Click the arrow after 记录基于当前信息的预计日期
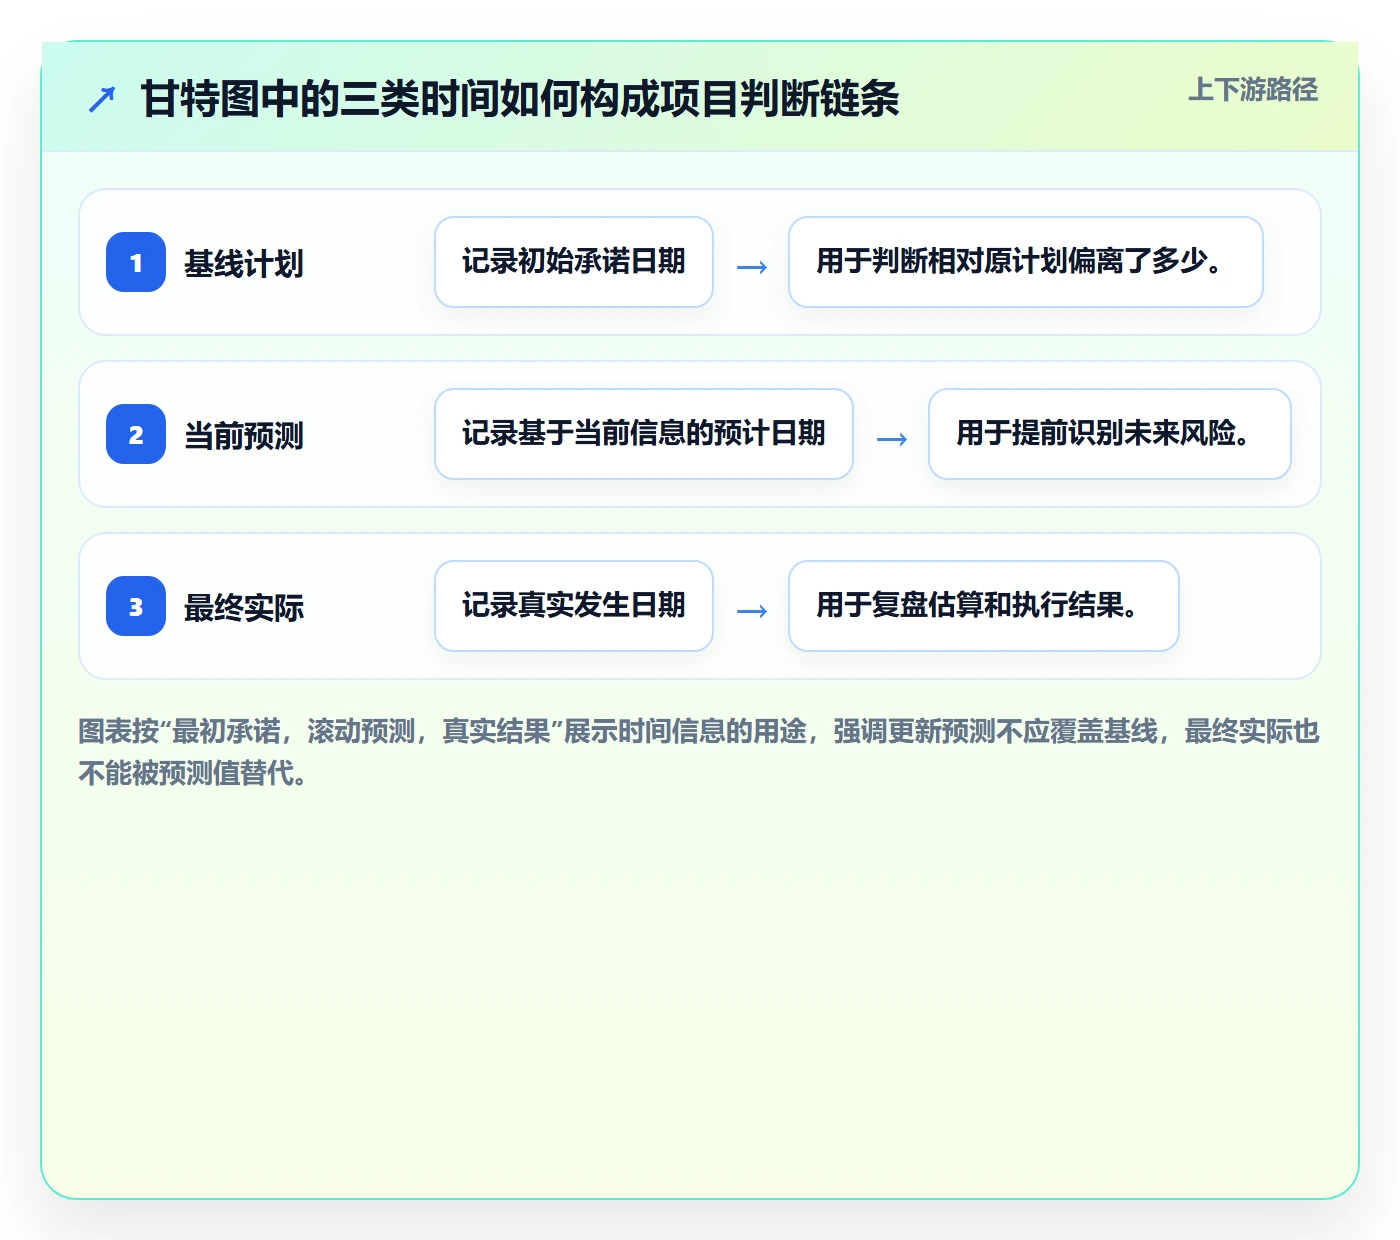This screenshot has height=1240, width=1400. pos(892,439)
